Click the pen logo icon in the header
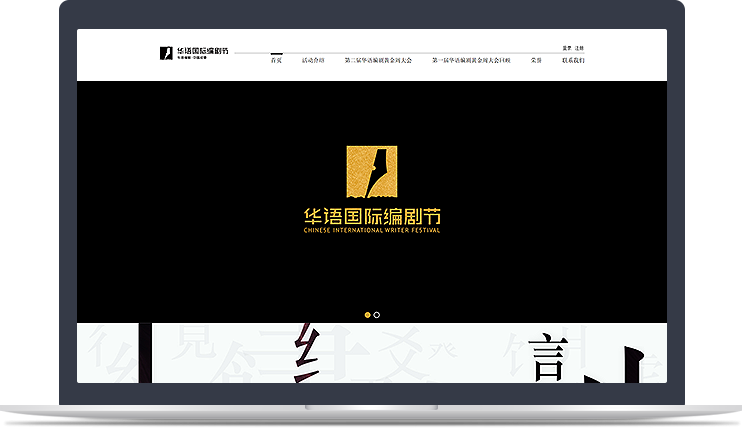The image size is (742, 429). [x=166, y=52]
